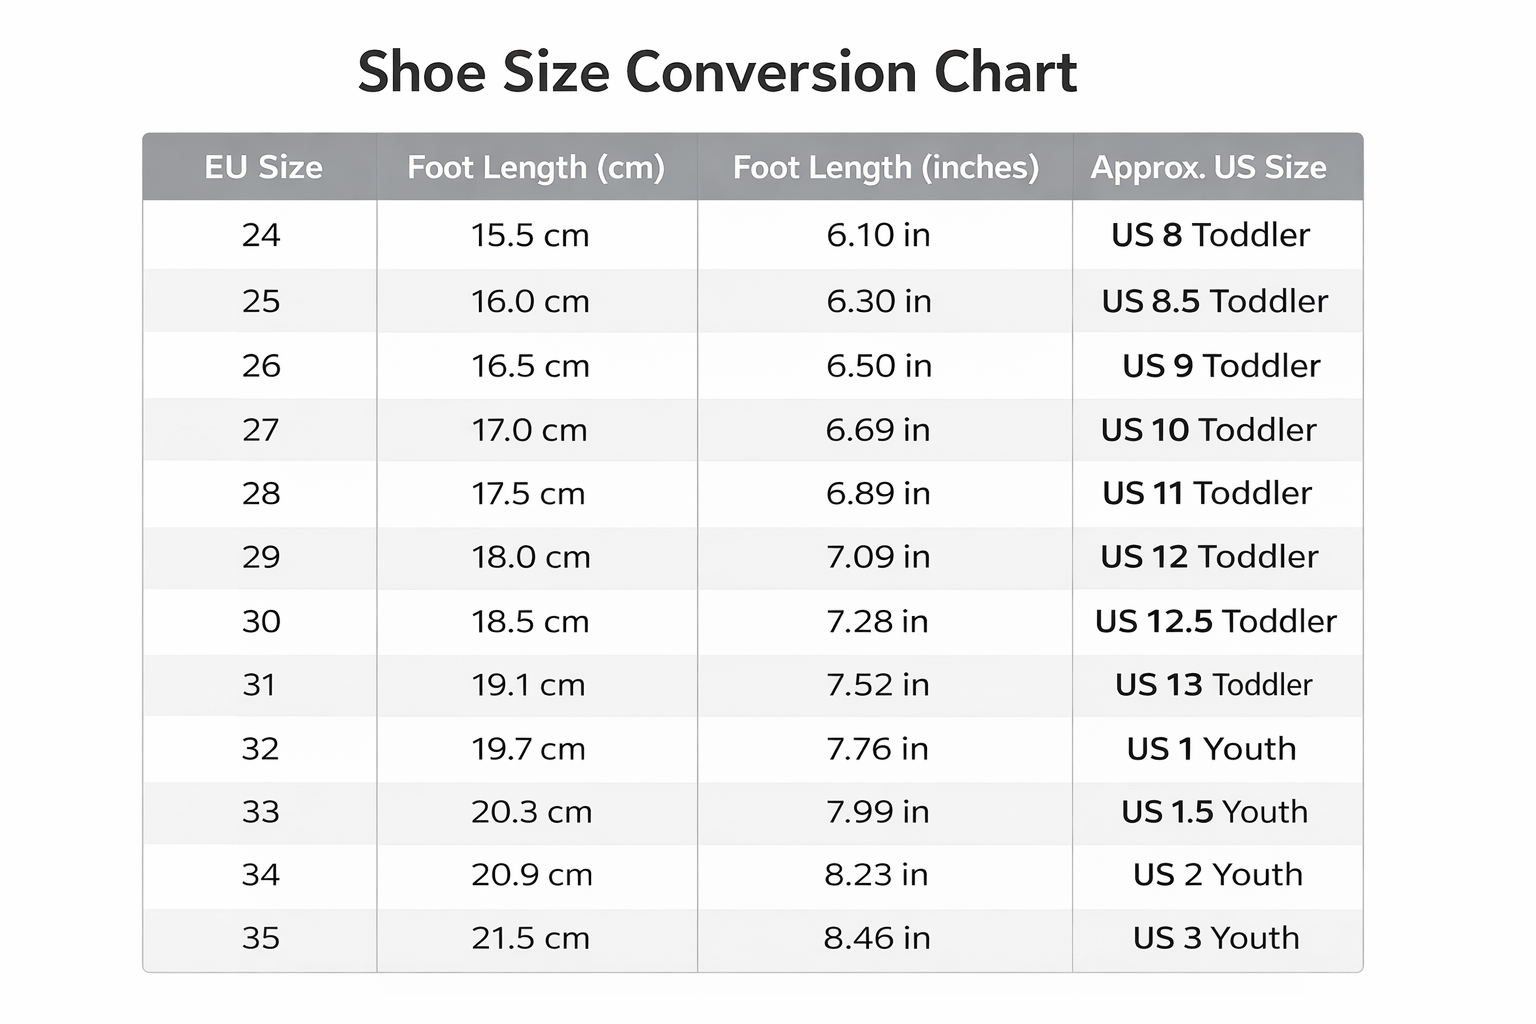The image size is (1536, 1024).
Task: Select the US 10 Toddler cell
Action: pyautogui.click(x=1208, y=430)
